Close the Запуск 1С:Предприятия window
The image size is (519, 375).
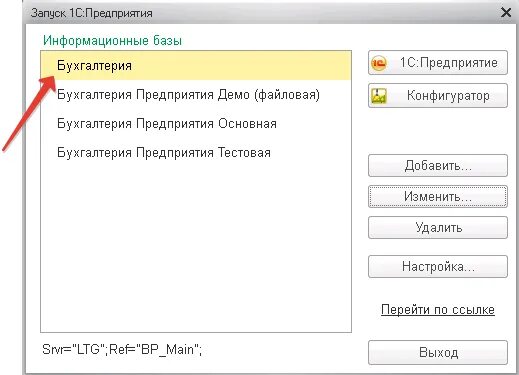click(x=506, y=13)
